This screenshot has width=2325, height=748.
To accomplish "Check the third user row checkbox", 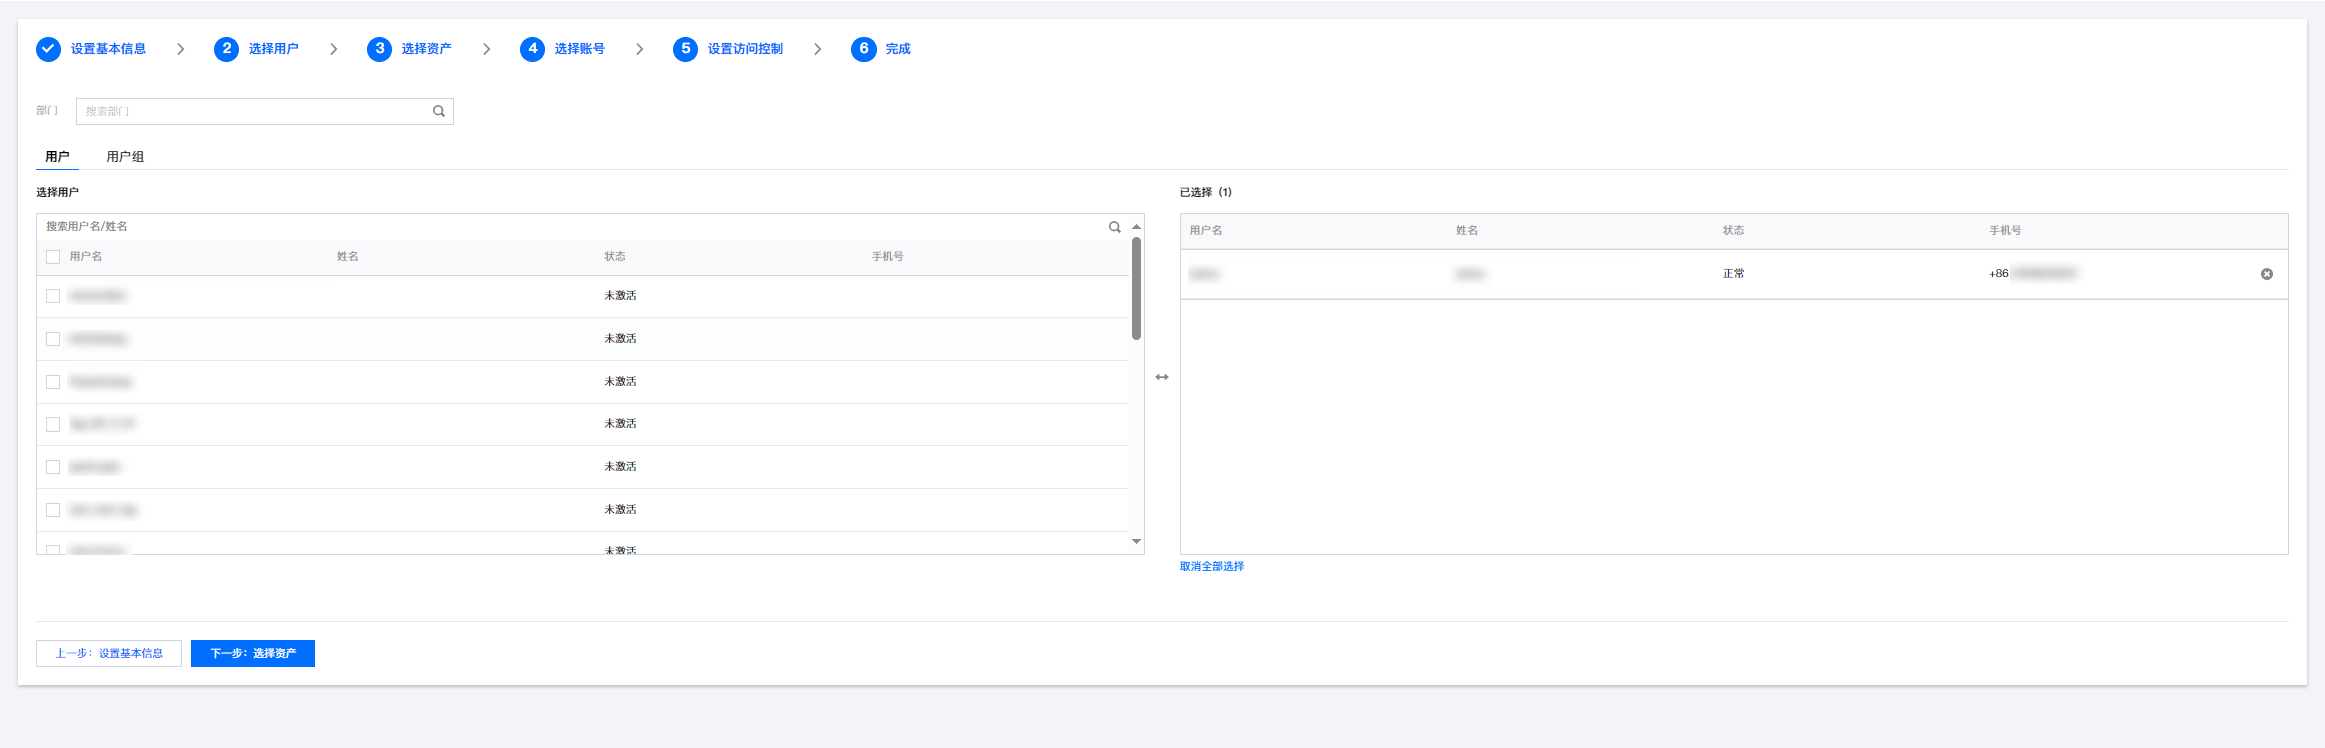I will coord(53,382).
